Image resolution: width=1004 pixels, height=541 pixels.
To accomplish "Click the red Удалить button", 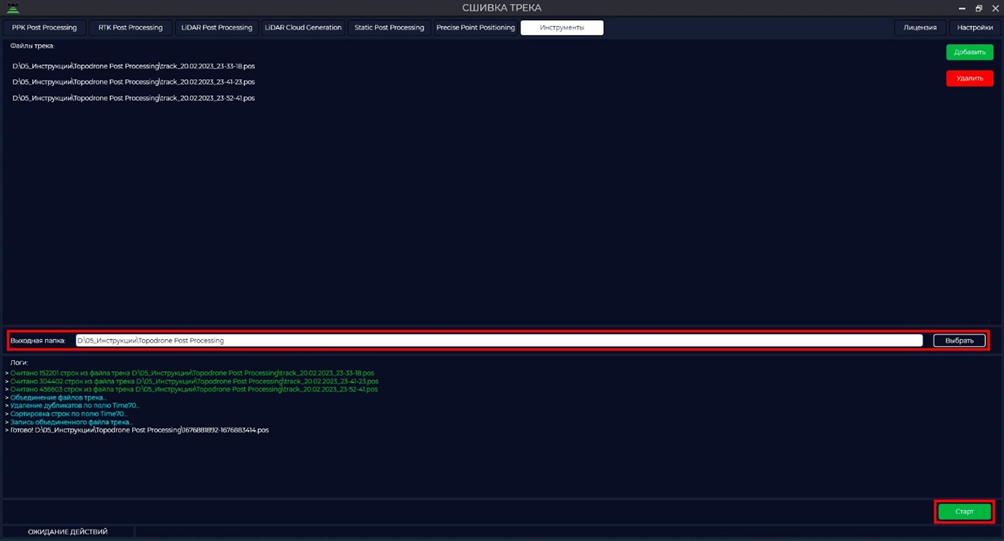I will point(969,78).
